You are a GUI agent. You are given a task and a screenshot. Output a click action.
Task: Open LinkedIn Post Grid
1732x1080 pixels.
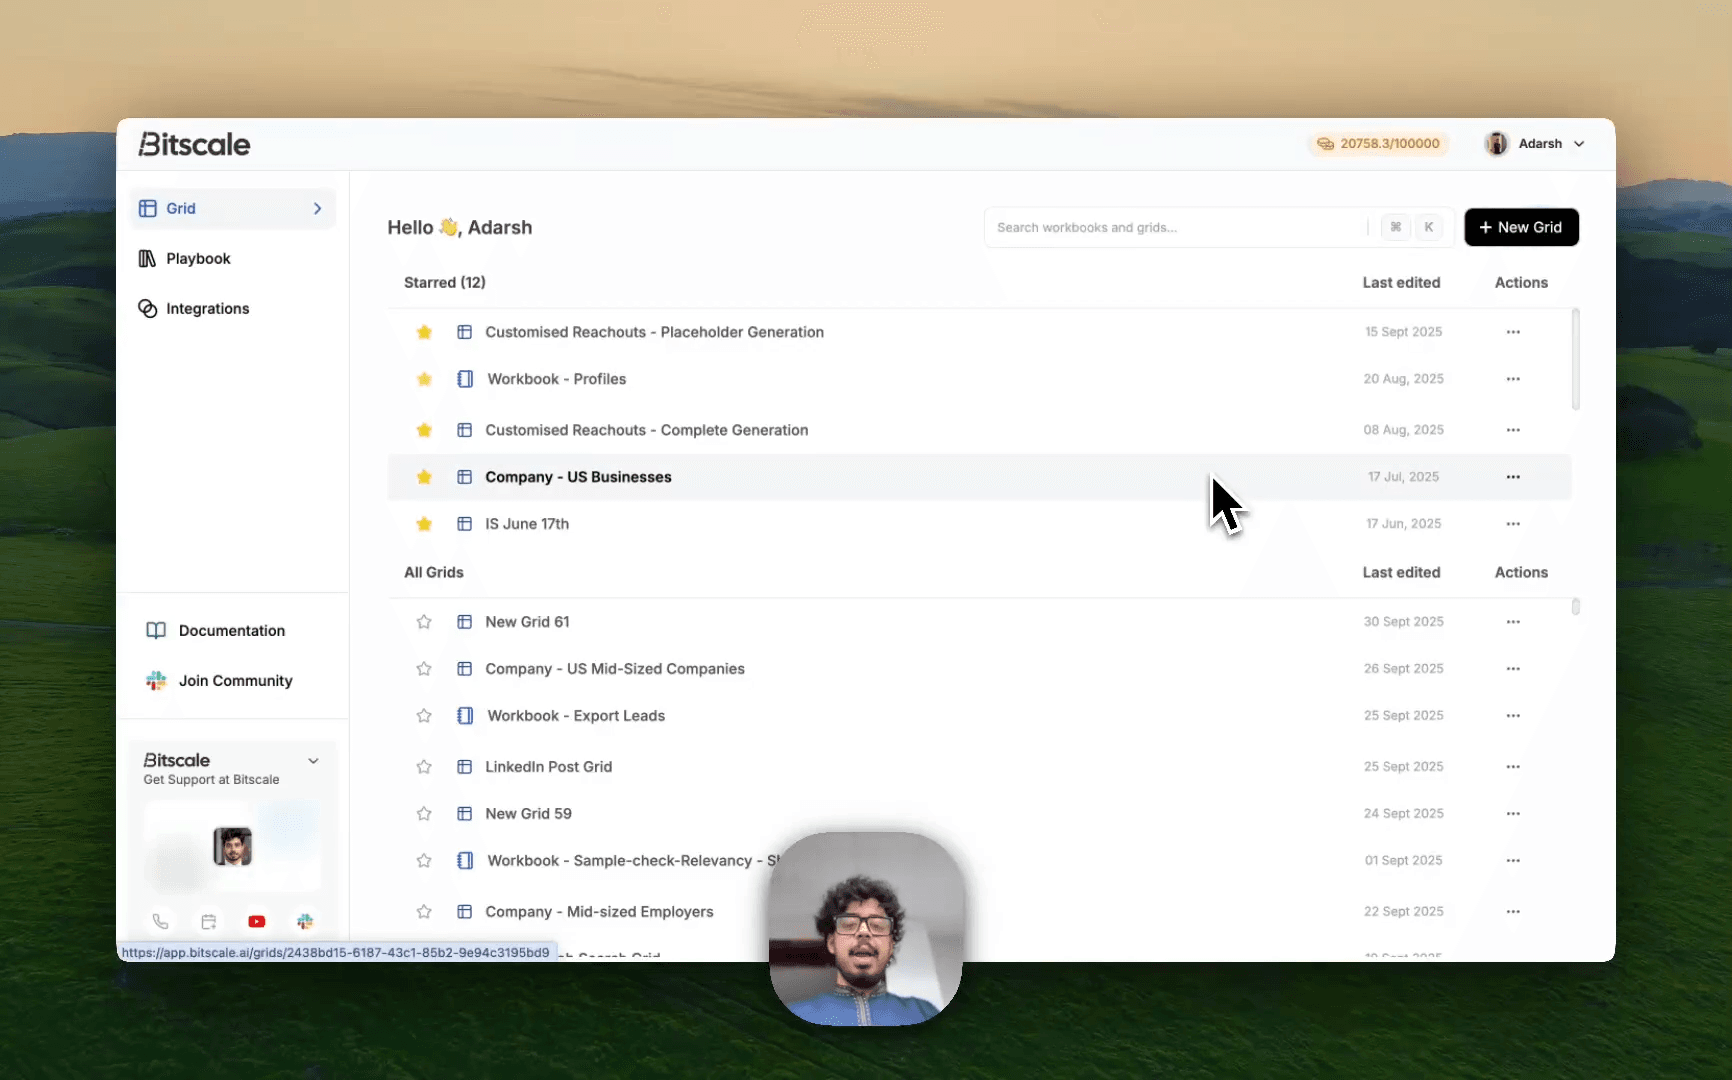(548, 767)
